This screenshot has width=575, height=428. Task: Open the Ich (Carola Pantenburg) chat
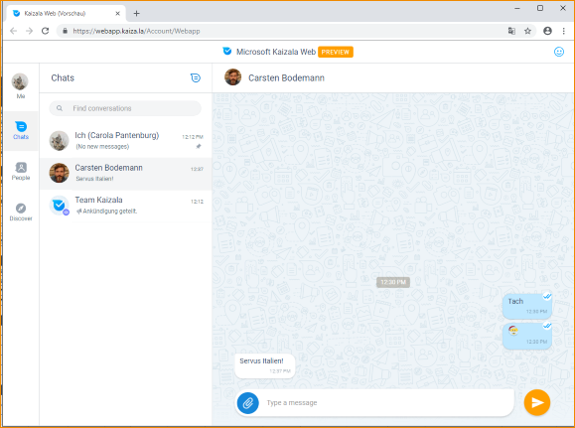point(126,140)
